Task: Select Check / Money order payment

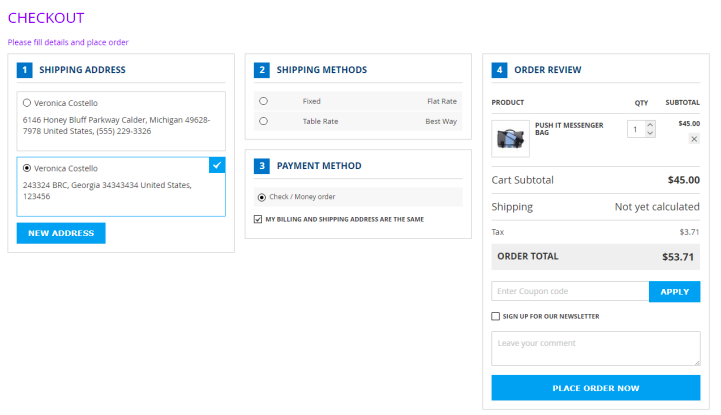Action: pos(262,197)
